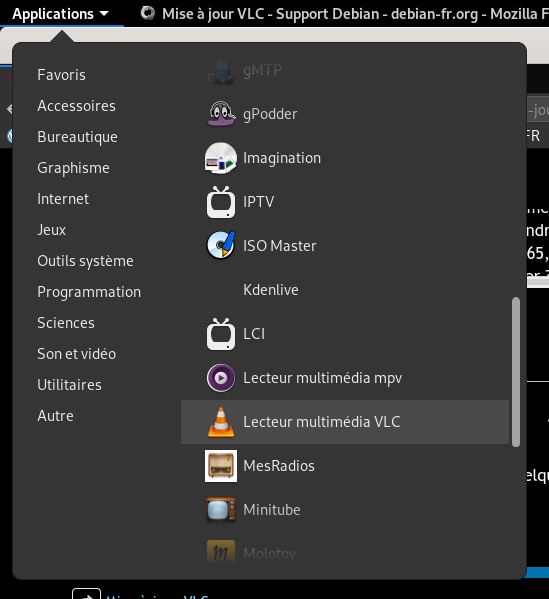Image resolution: width=549 pixels, height=599 pixels.
Task: Launch mpv via its purple play icon
Action: tap(221, 378)
